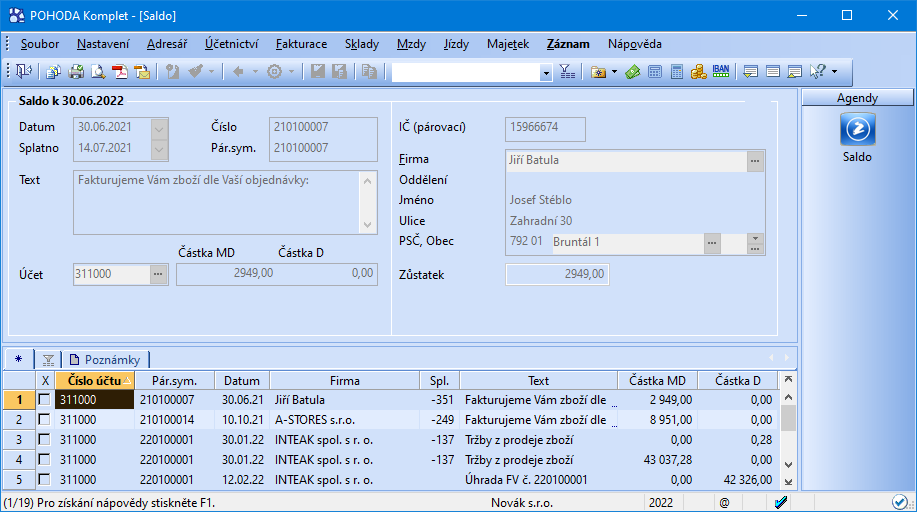The image size is (917, 512).
Task: Click the Obec ellipsis button
Action: tap(712, 243)
